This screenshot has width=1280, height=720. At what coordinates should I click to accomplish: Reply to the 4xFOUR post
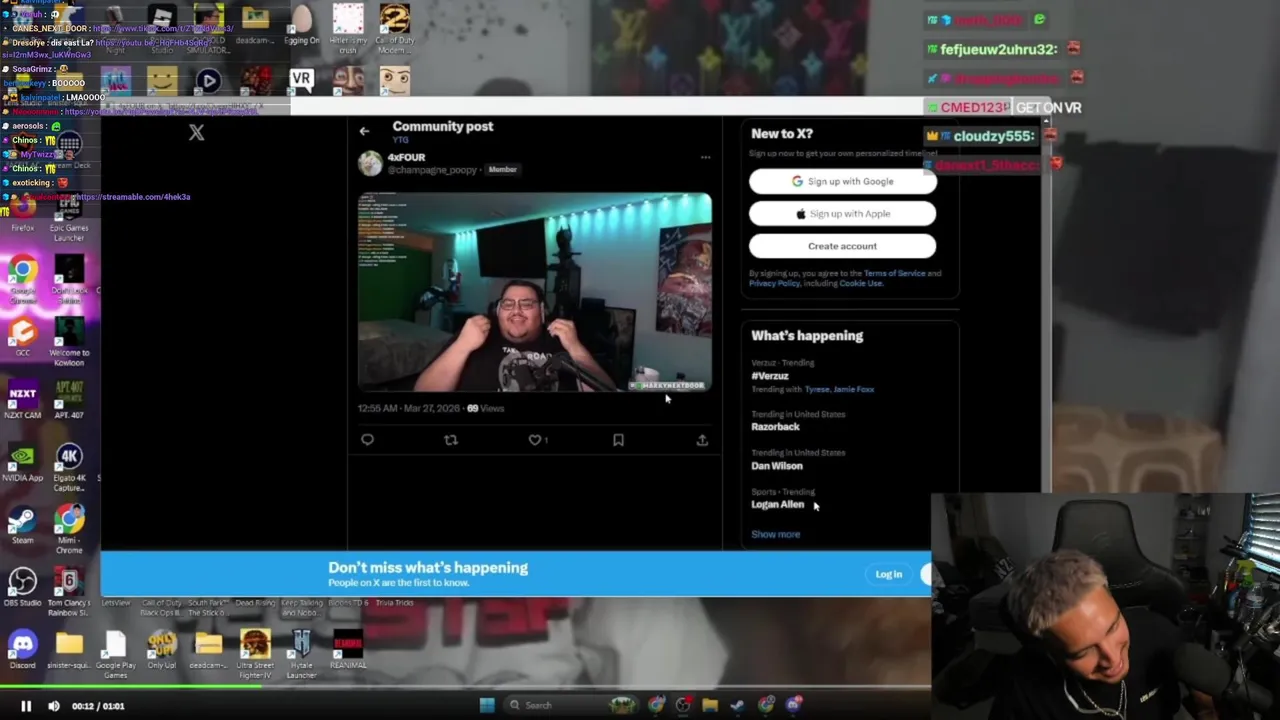(x=367, y=440)
